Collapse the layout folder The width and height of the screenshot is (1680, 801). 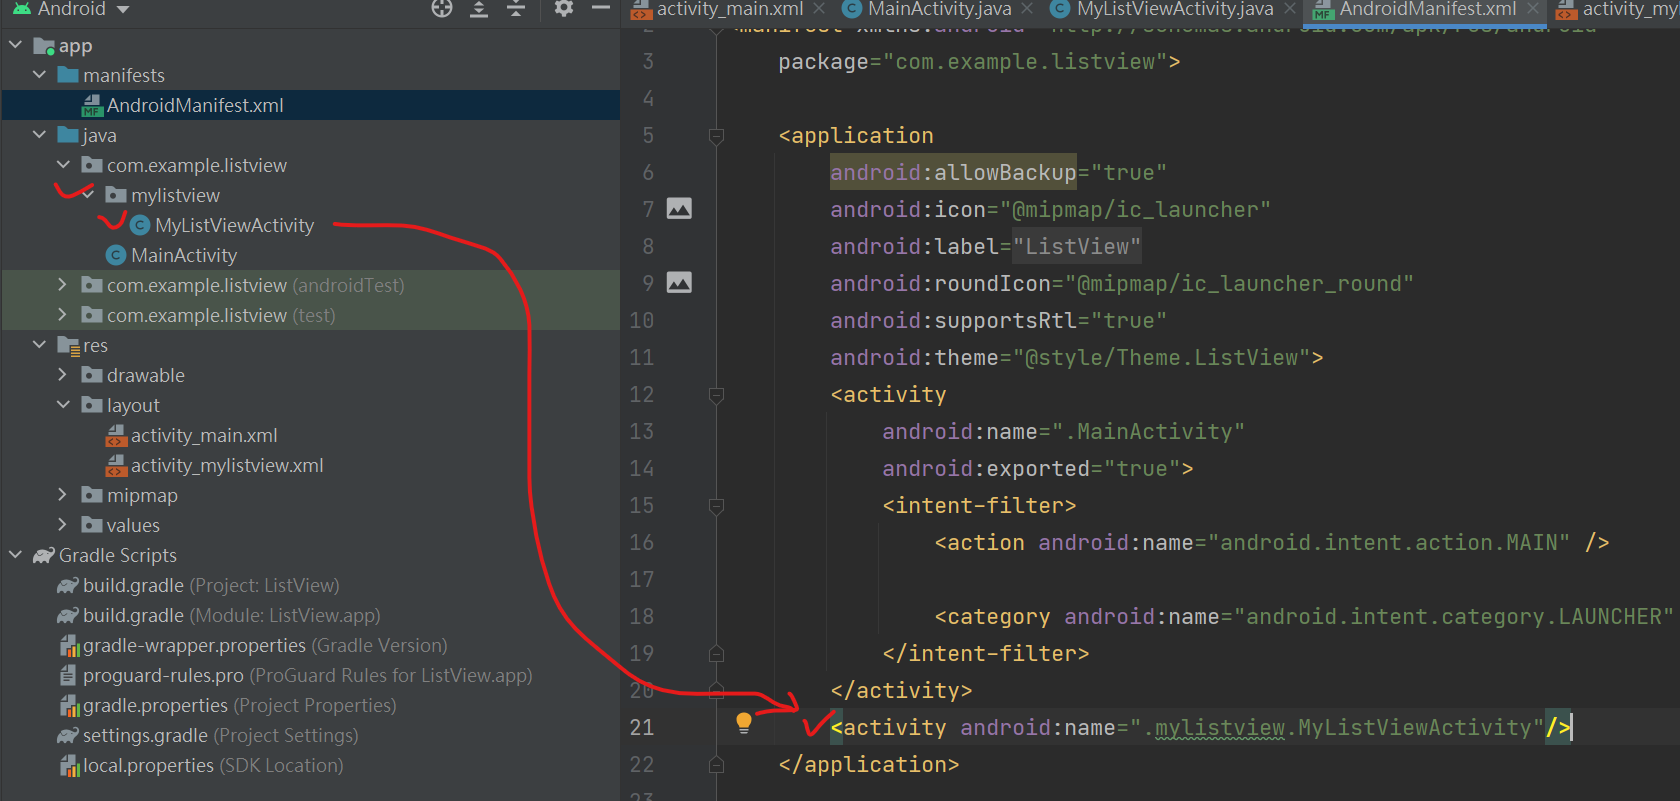click(x=64, y=405)
